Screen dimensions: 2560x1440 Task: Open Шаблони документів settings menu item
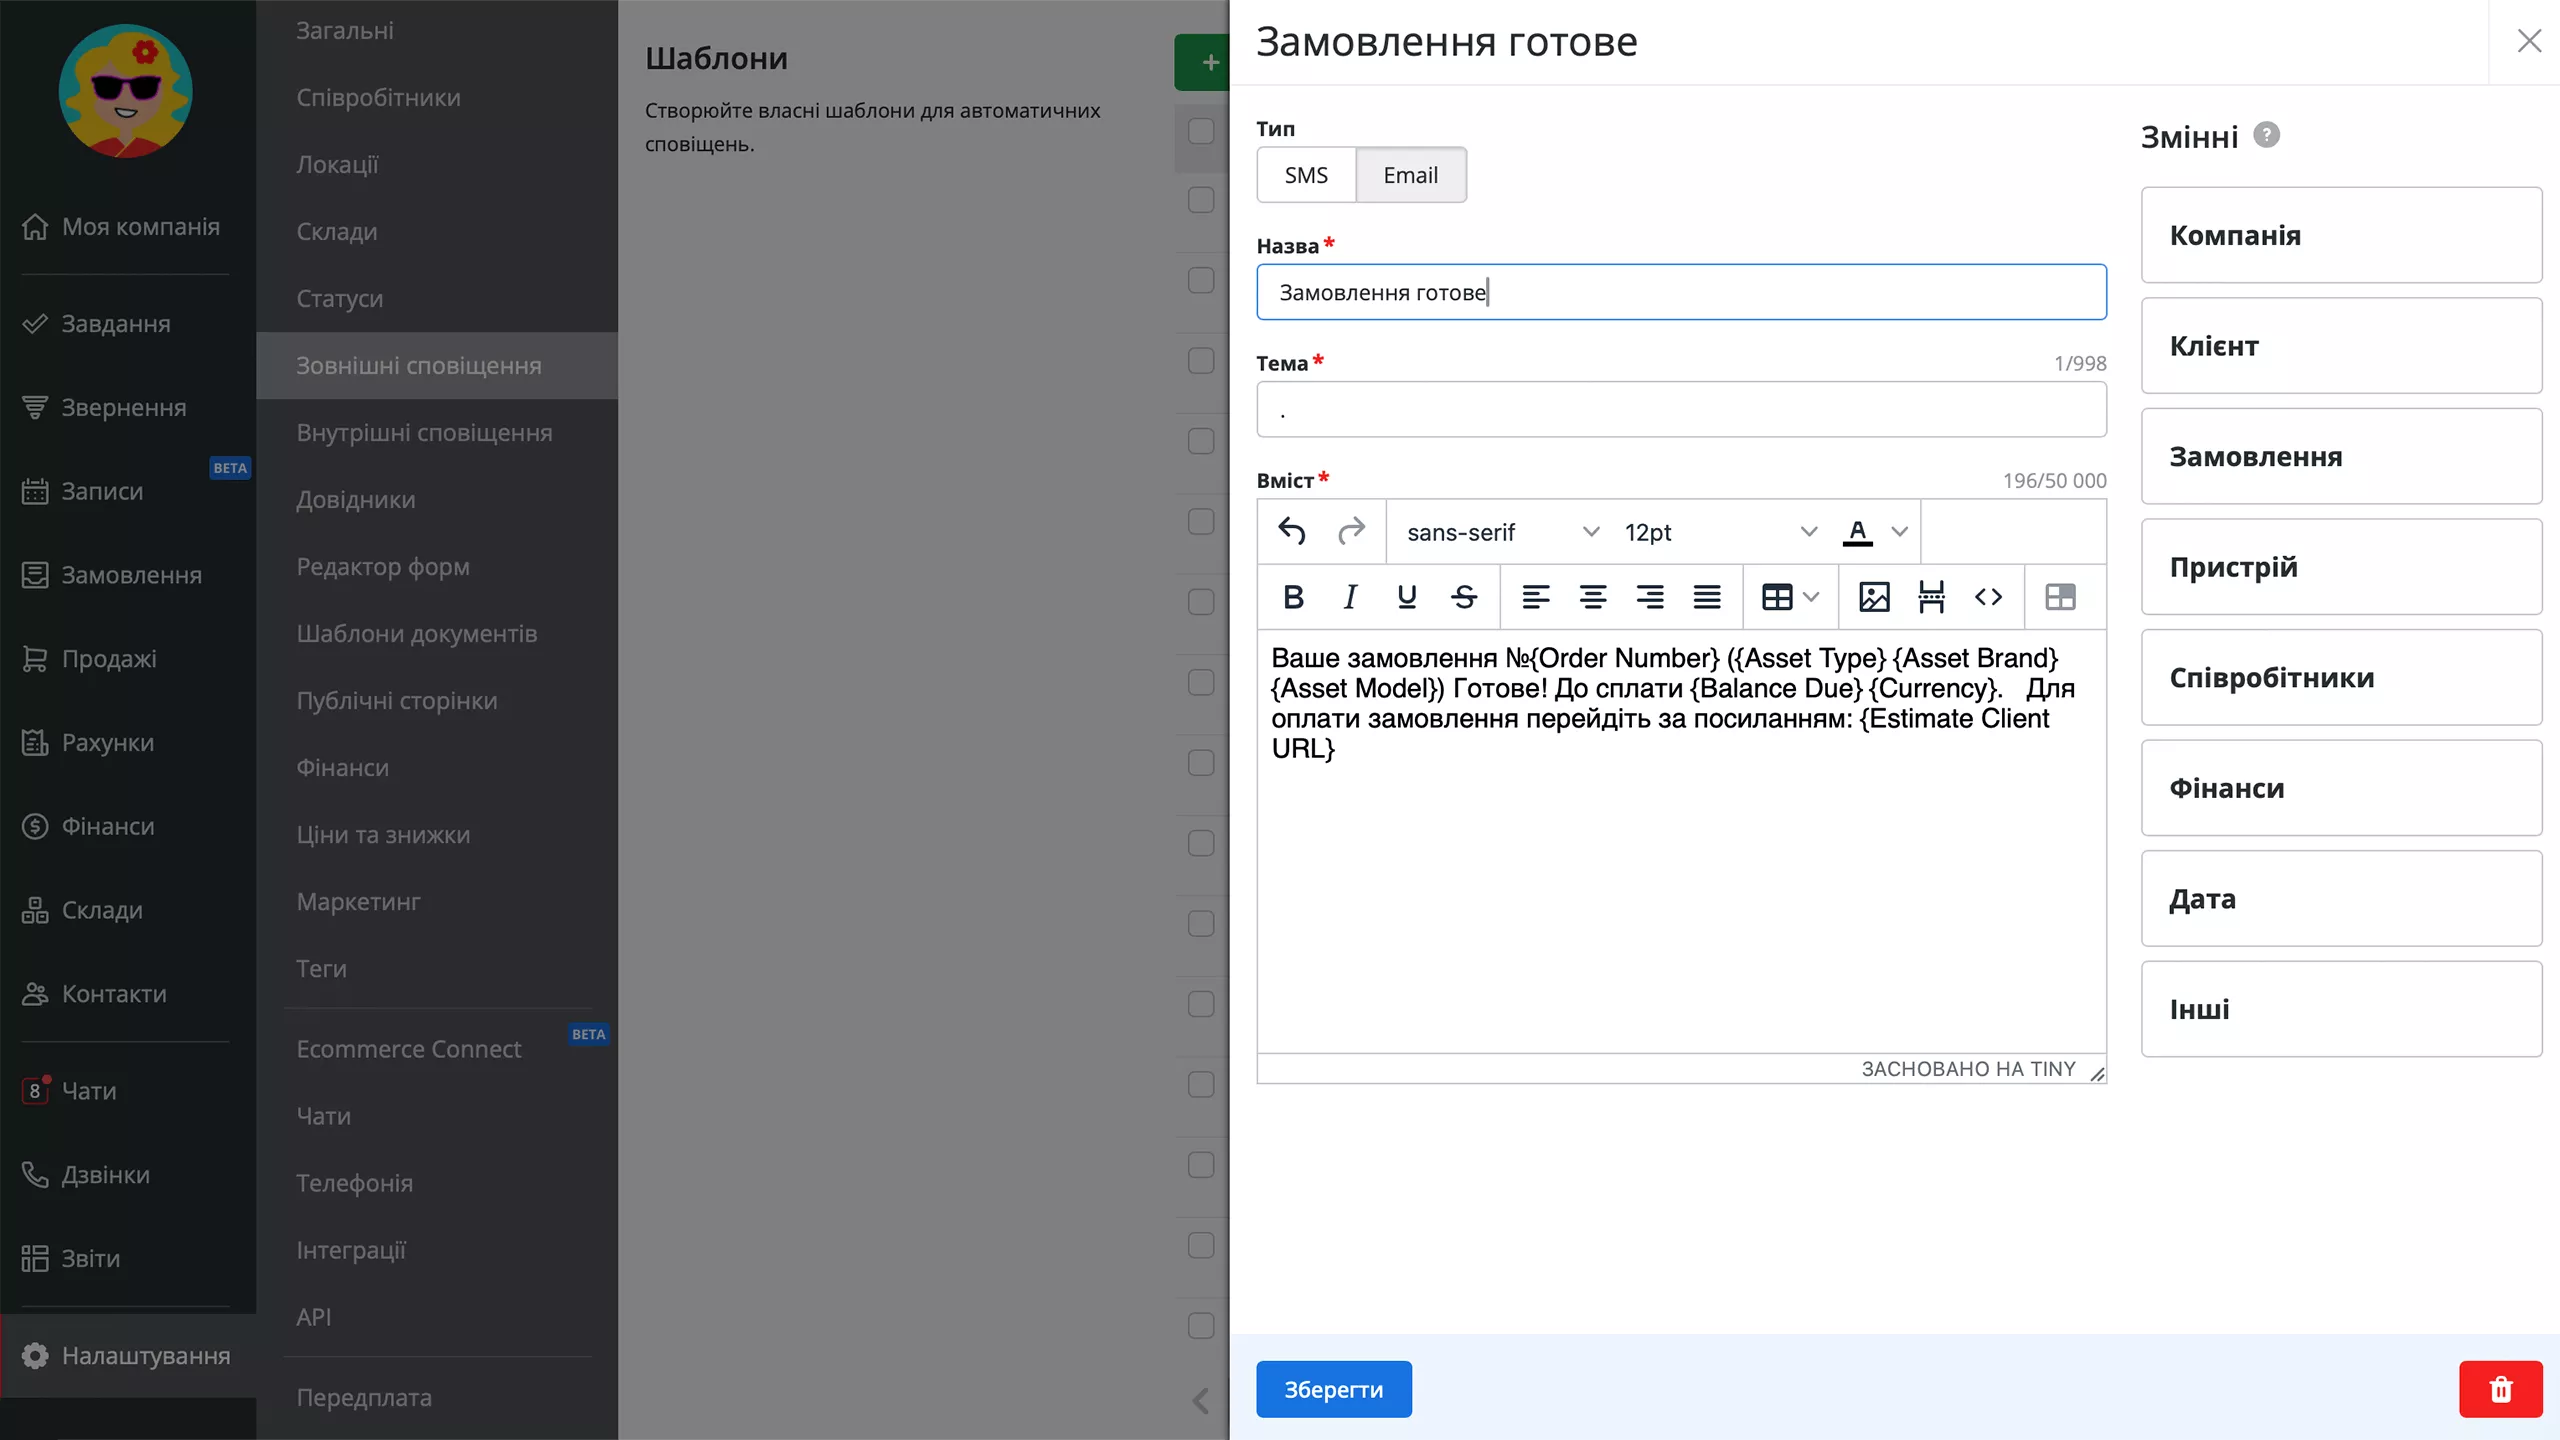(x=416, y=634)
